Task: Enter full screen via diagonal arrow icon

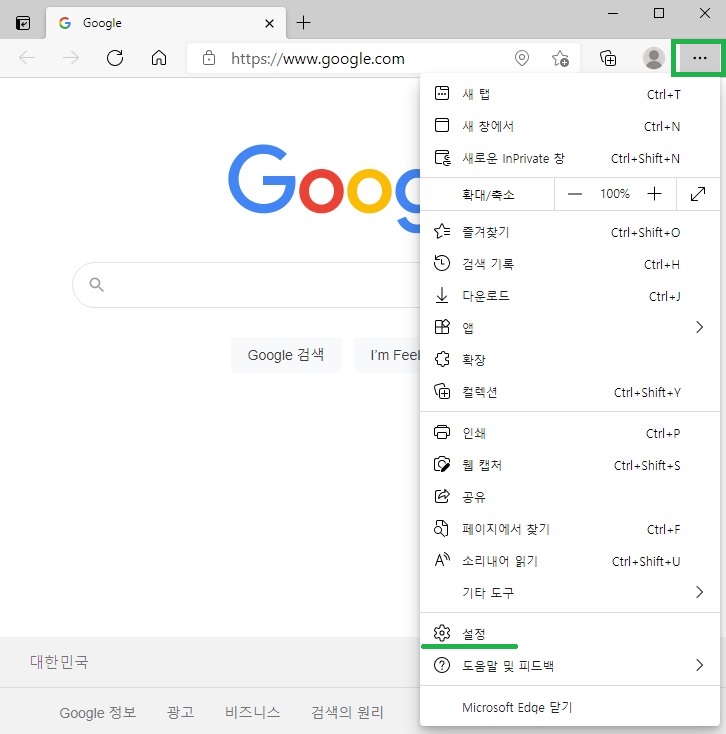Action: tap(698, 194)
